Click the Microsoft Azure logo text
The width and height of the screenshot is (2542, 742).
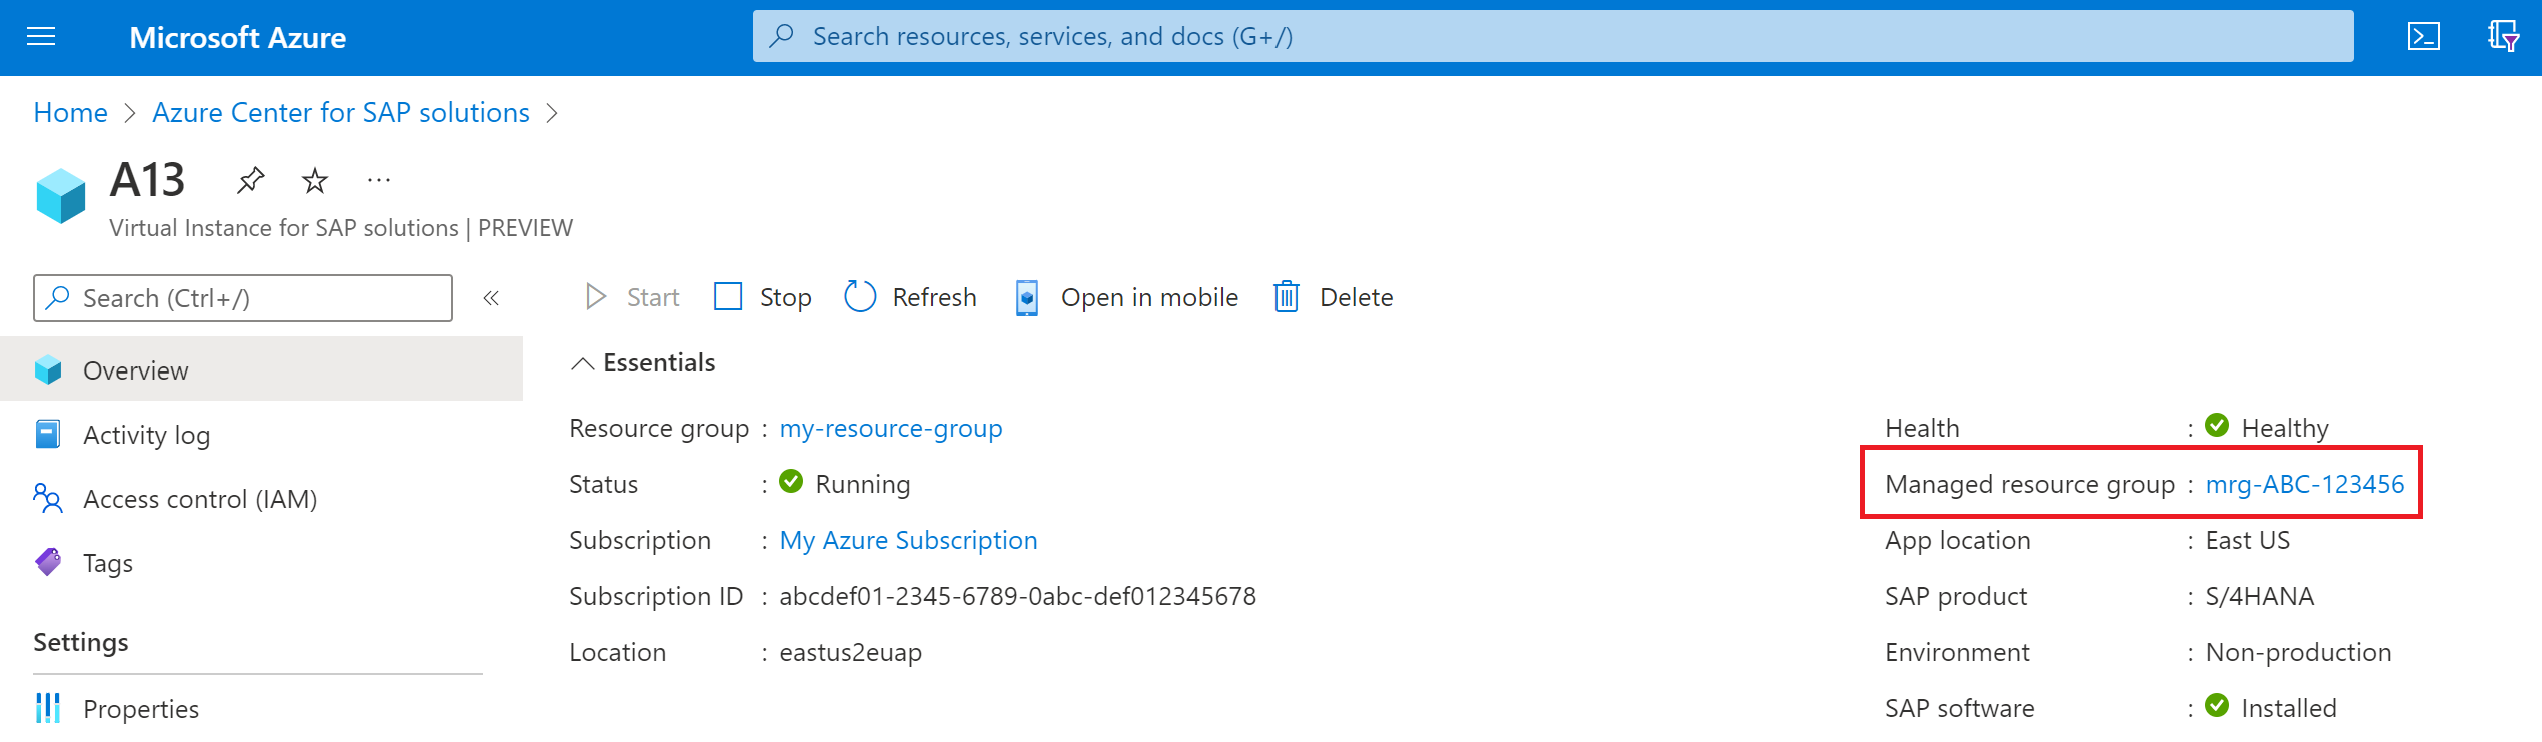(x=238, y=37)
